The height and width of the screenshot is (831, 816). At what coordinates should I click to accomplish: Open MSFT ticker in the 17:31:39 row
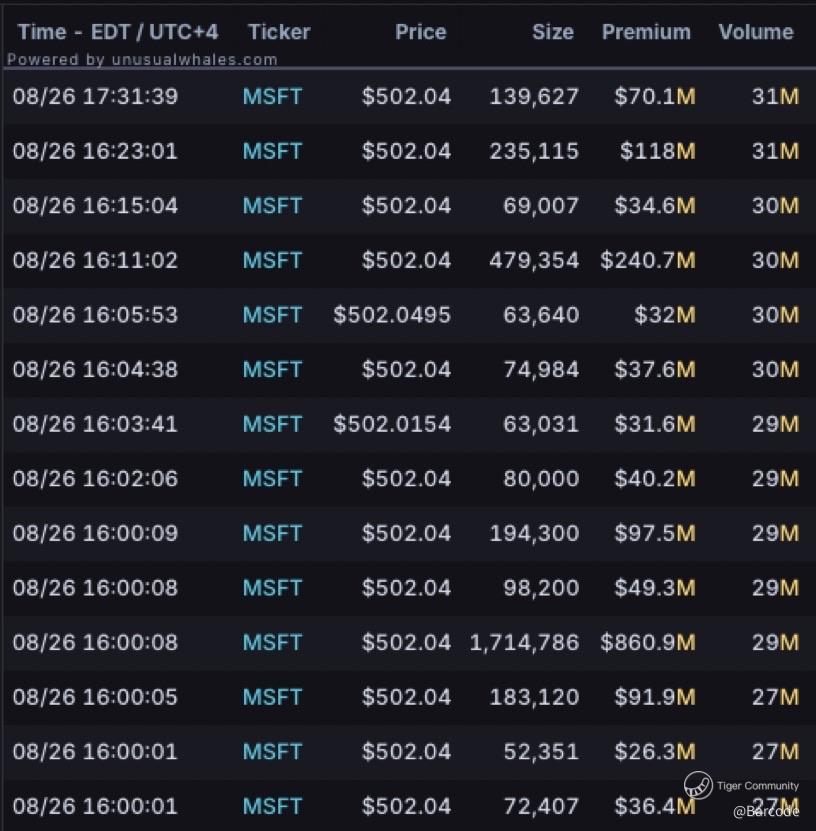272,97
